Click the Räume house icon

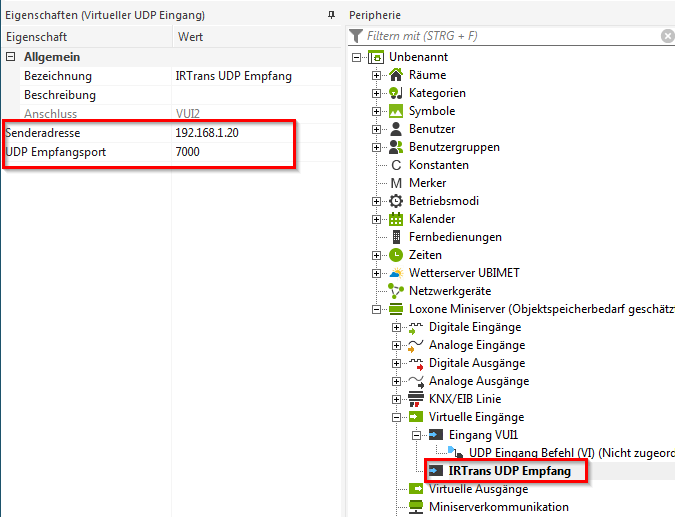click(x=396, y=75)
